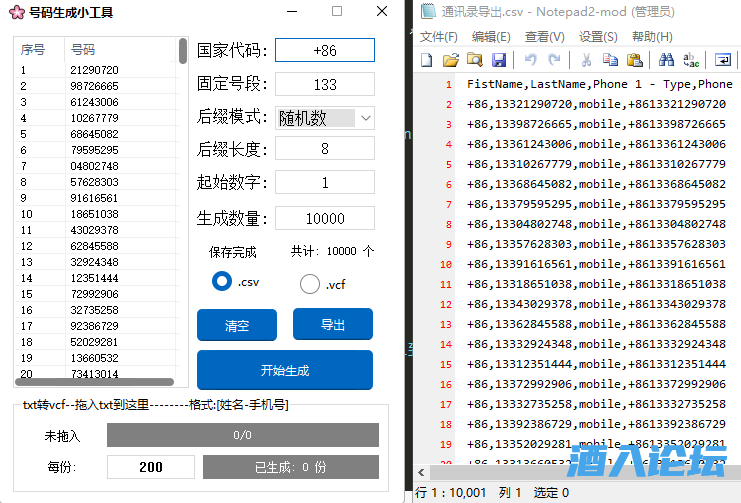741x503 pixels.
Task: Open the 后缀模式 dropdown
Action: [325, 118]
